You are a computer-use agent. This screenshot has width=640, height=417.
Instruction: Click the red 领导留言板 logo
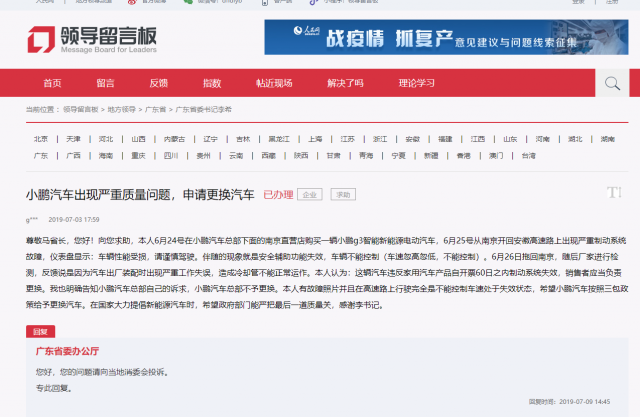[x=92, y=39]
